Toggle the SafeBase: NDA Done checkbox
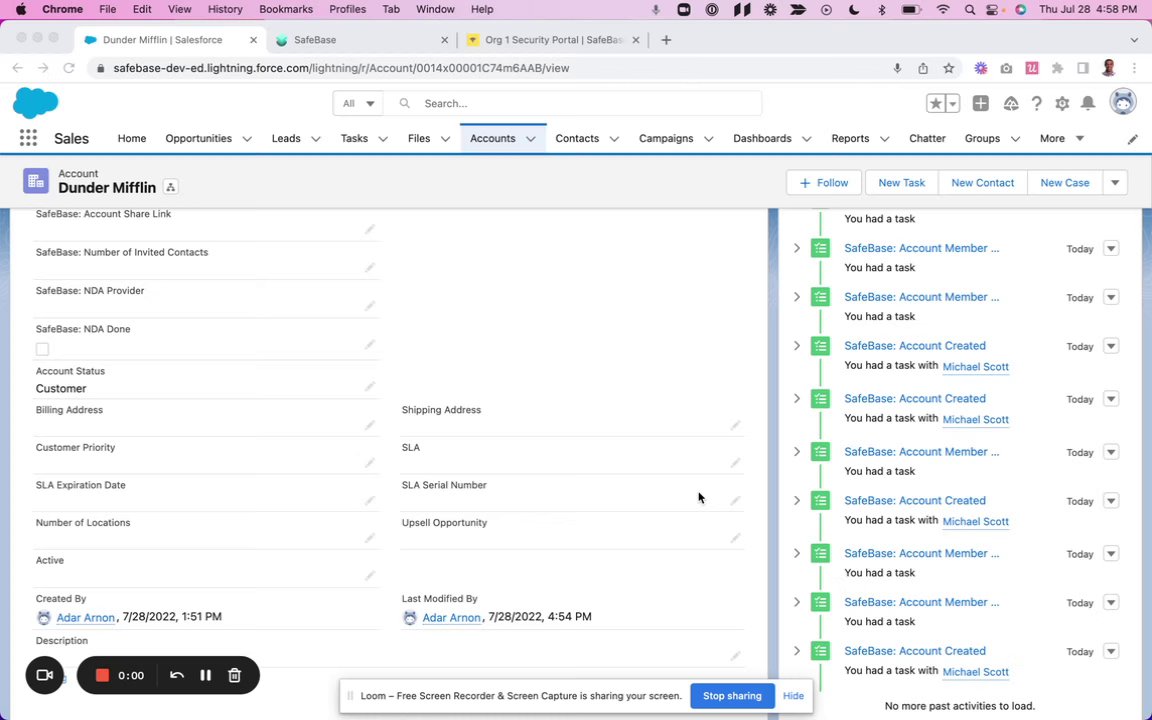The width and height of the screenshot is (1152, 720). tap(43, 349)
